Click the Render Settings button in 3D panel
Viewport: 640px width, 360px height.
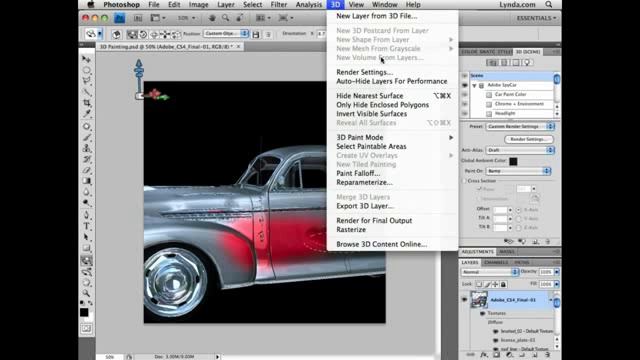tap(529, 139)
